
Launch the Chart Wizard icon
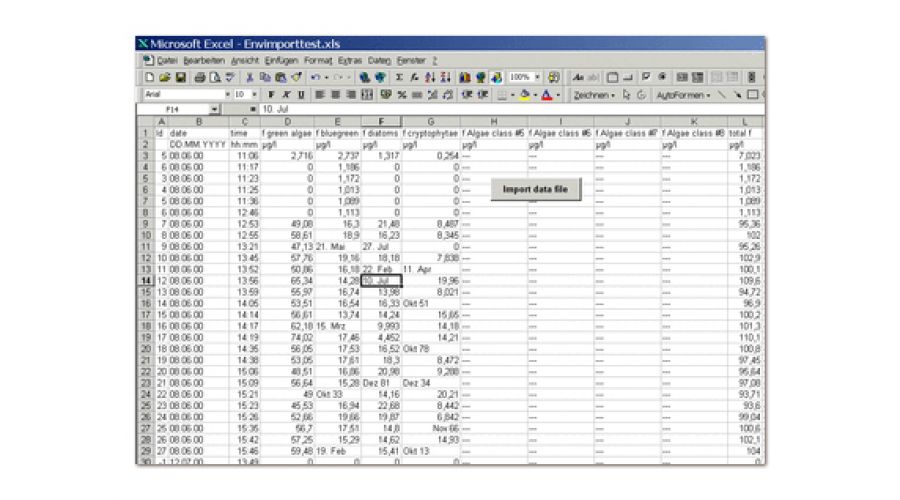coord(464,77)
